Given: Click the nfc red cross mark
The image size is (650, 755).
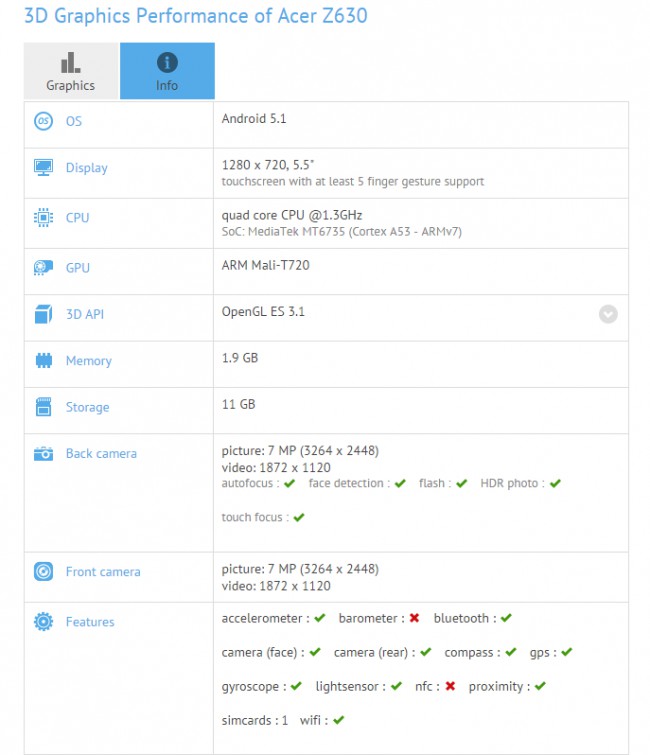Looking at the screenshot, I should pyautogui.click(x=450, y=686).
